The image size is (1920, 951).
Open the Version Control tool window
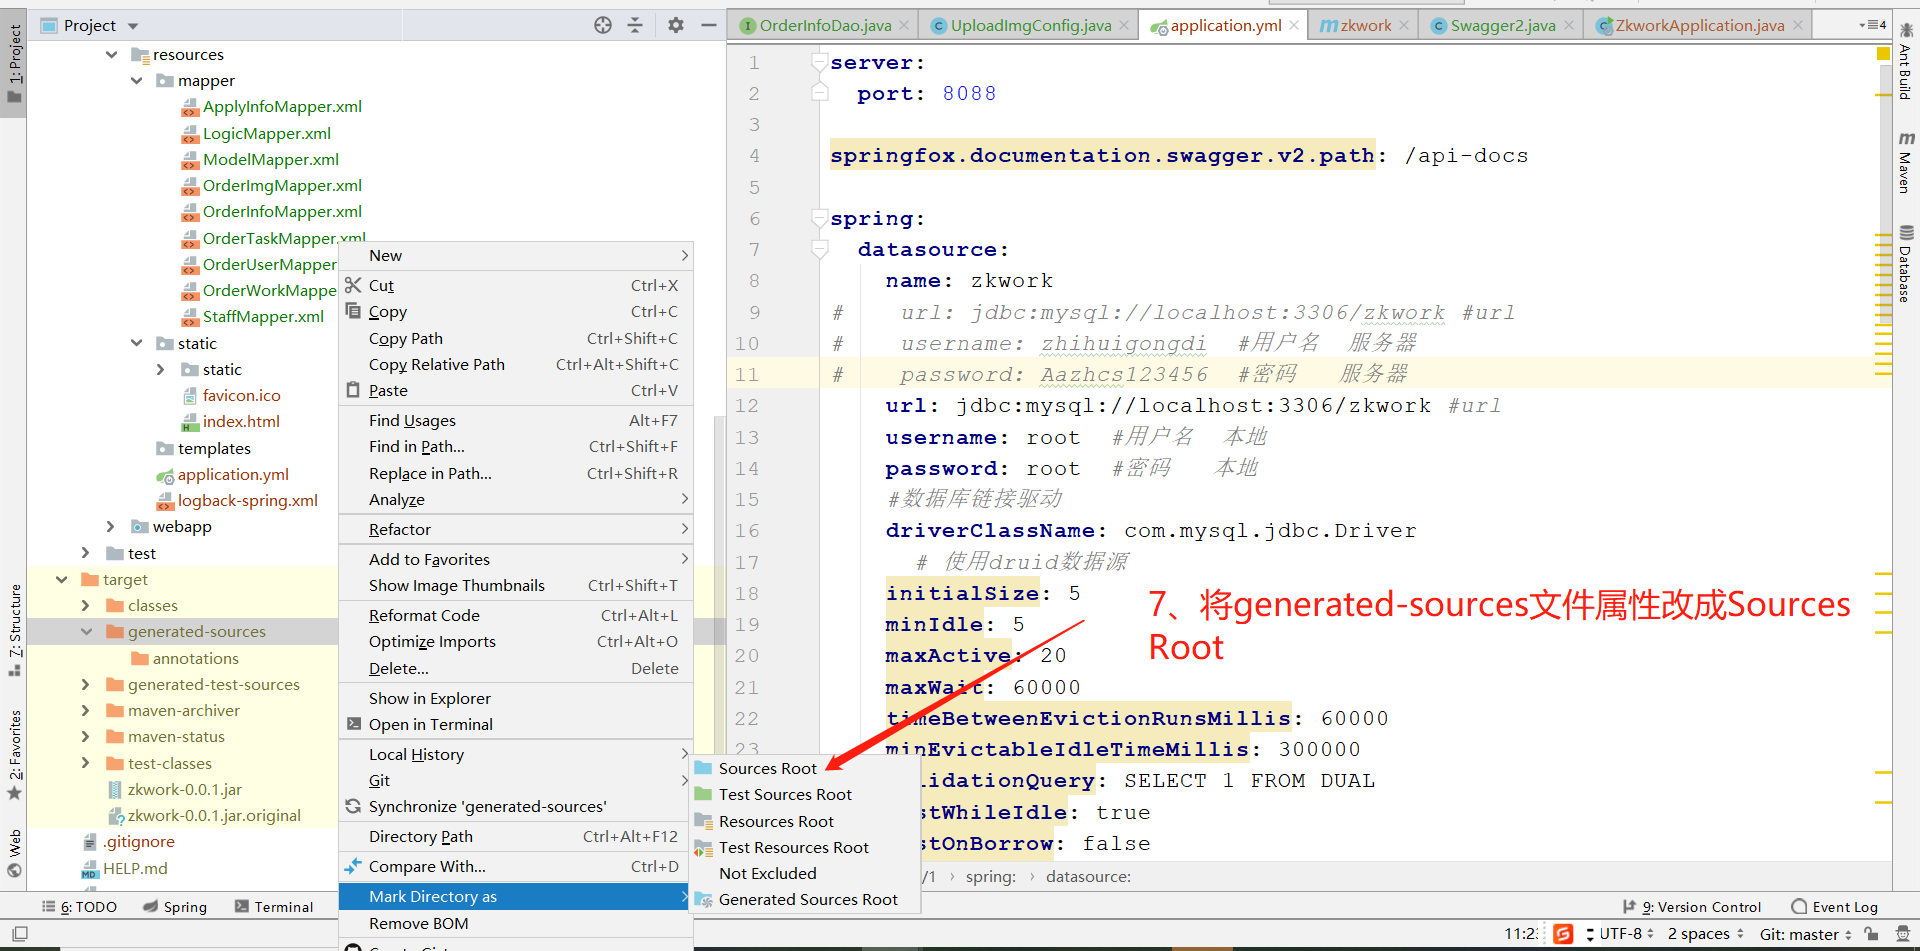click(1692, 907)
